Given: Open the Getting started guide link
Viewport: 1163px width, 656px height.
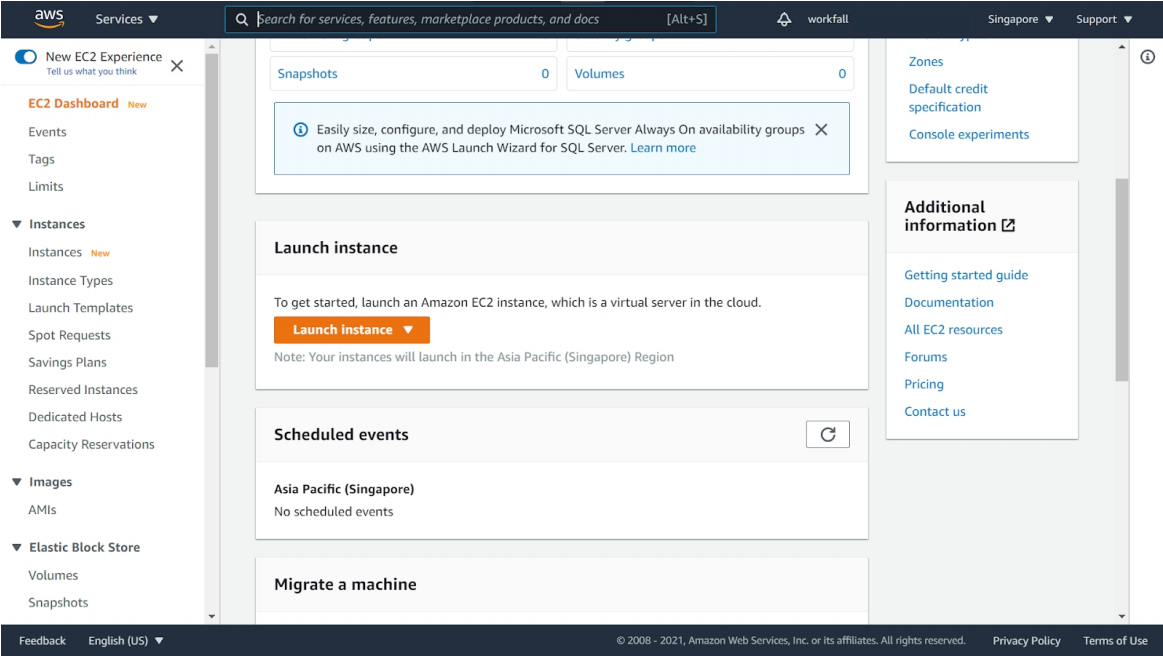Looking at the screenshot, I should point(966,275).
